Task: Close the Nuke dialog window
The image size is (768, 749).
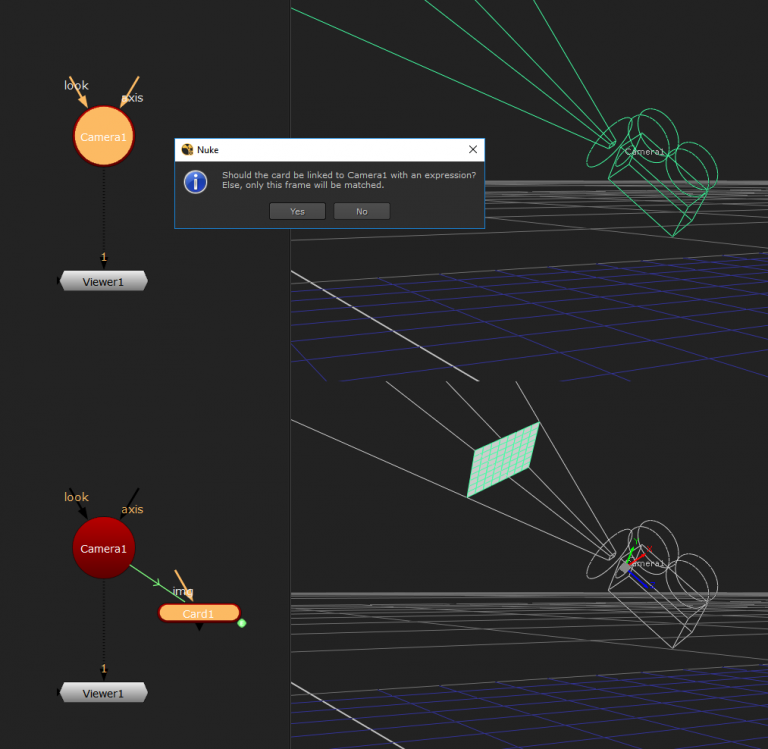Action: click(x=473, y=150)
